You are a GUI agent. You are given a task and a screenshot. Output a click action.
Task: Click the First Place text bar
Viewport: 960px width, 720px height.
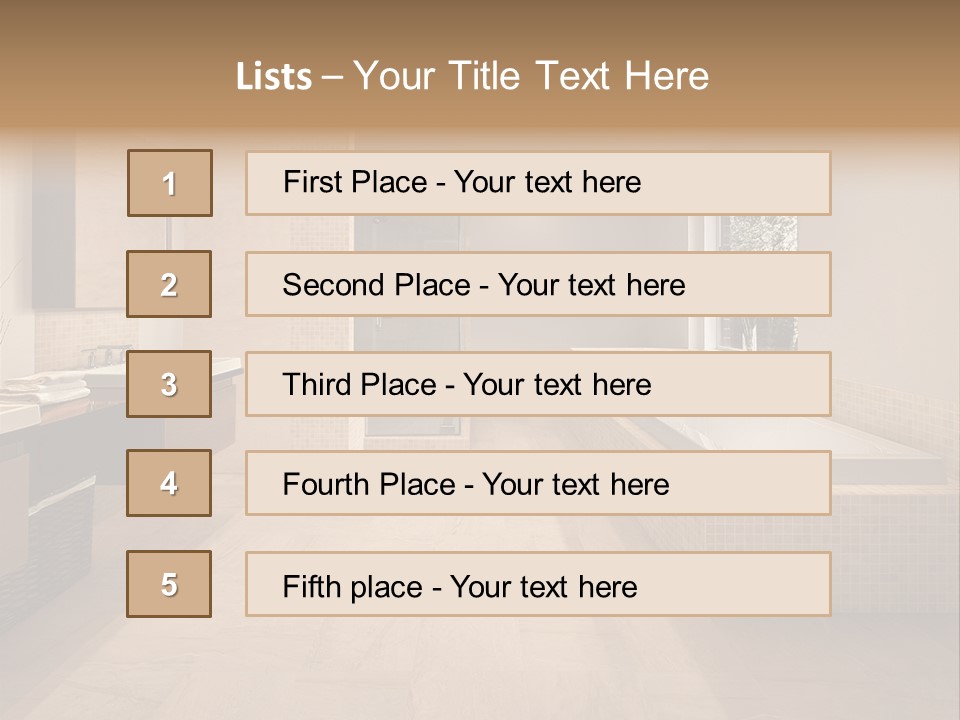(538, 183)
